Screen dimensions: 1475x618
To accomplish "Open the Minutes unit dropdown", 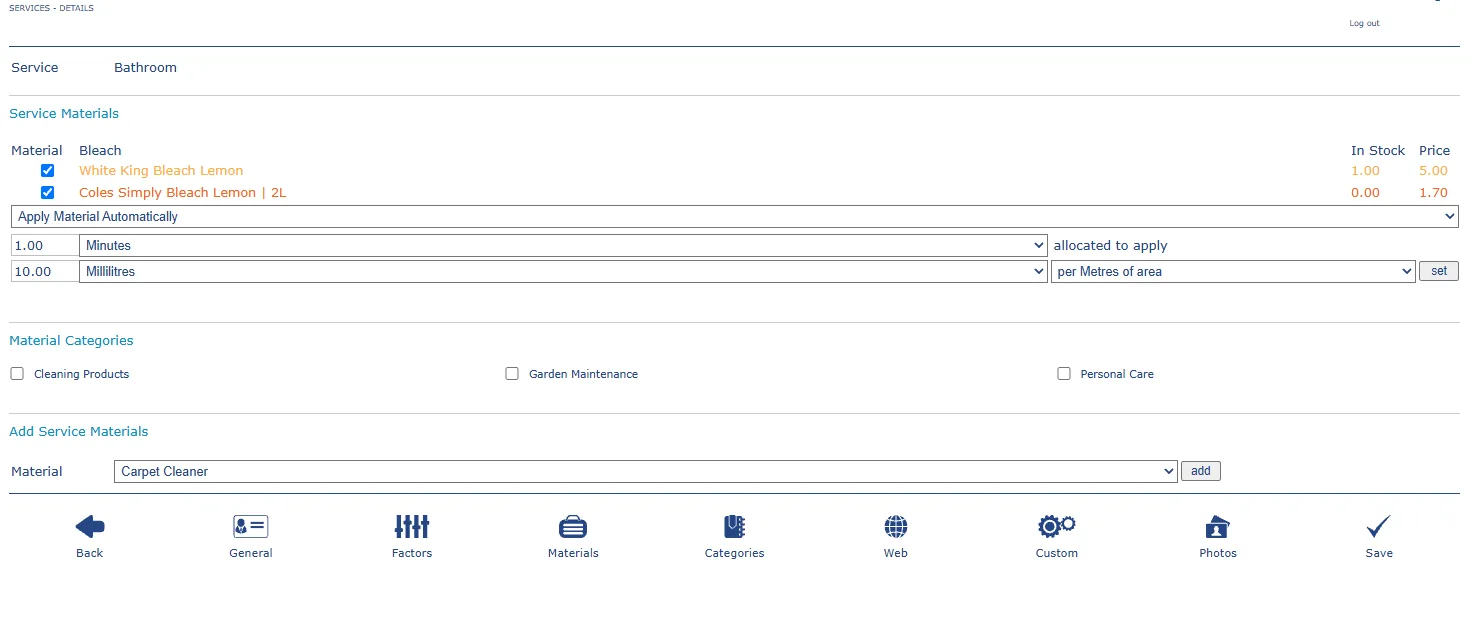I will [563, 246].
